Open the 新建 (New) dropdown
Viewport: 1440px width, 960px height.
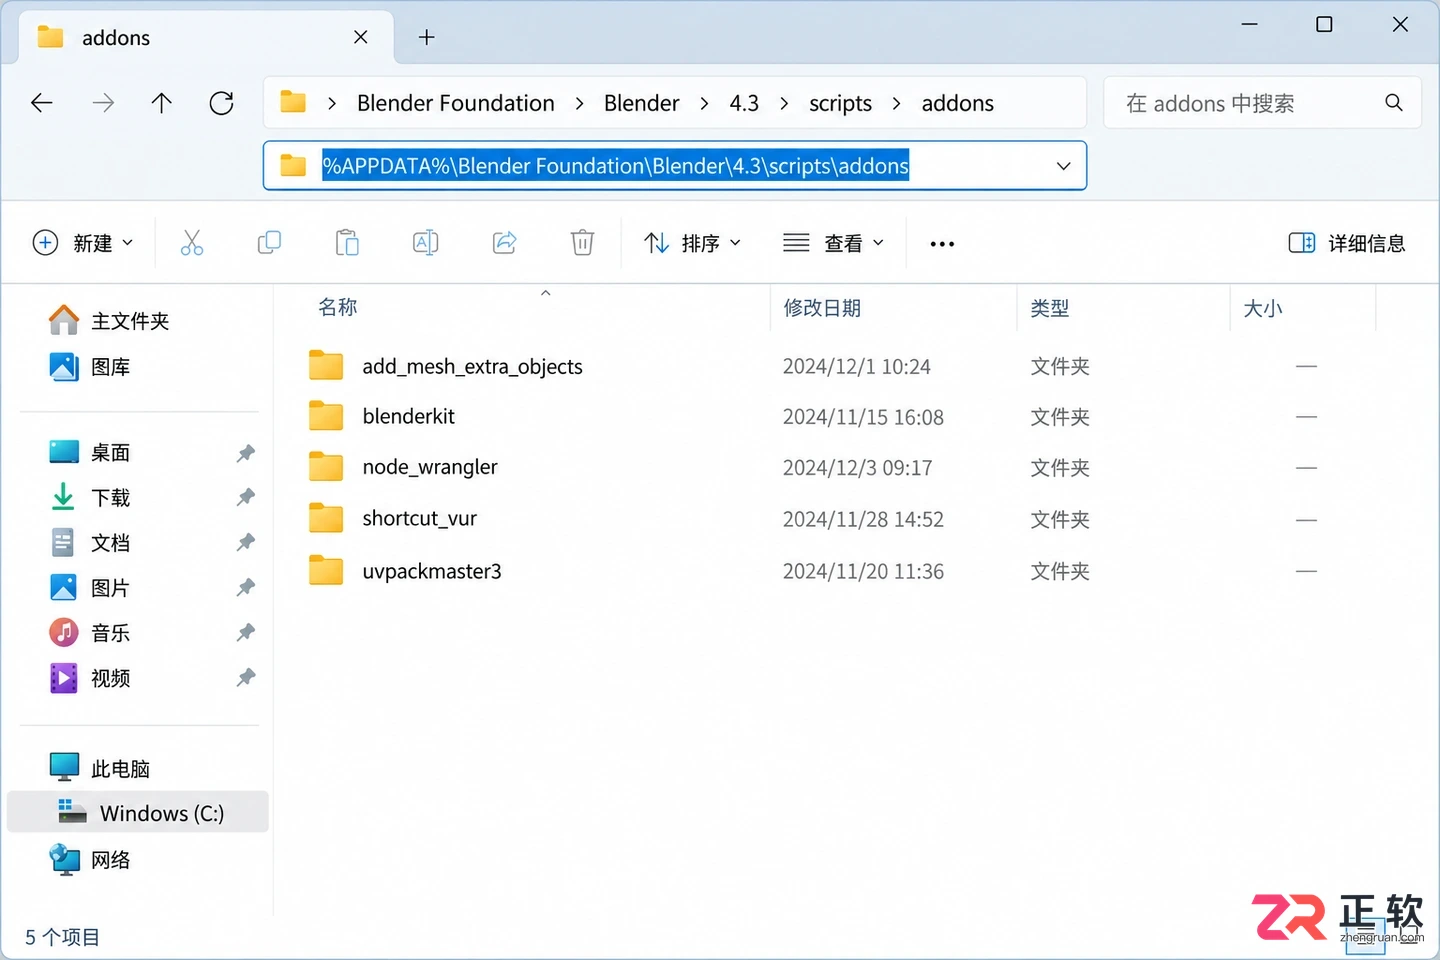point(83,243)
